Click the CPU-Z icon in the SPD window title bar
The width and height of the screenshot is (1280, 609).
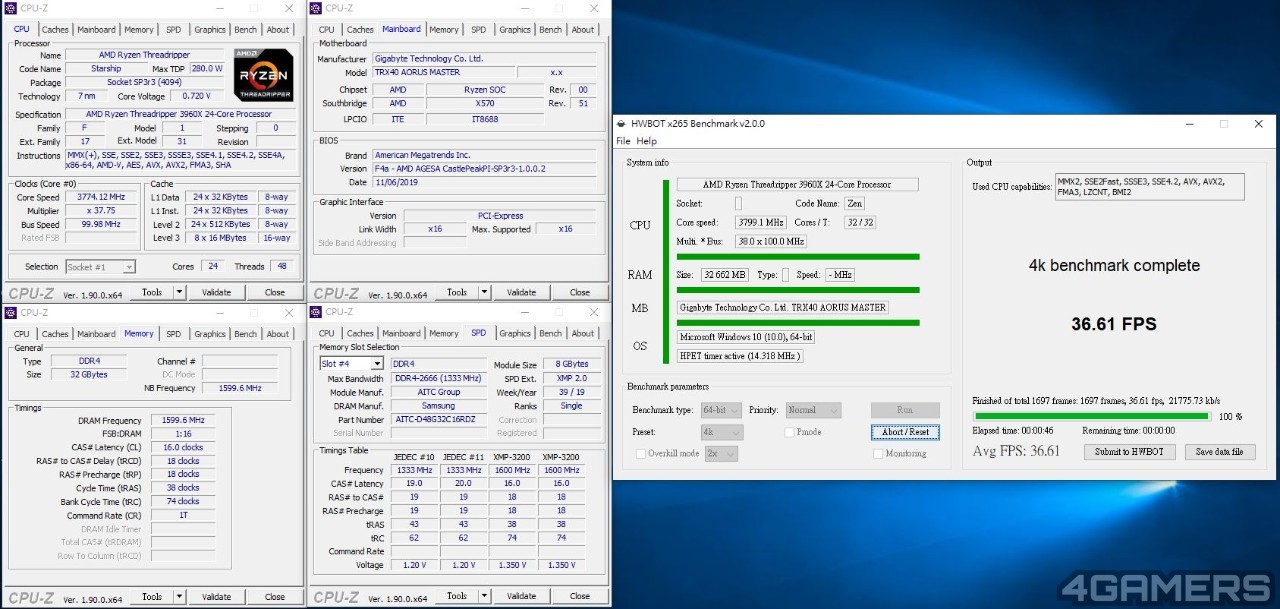click(x=315, y=312)
